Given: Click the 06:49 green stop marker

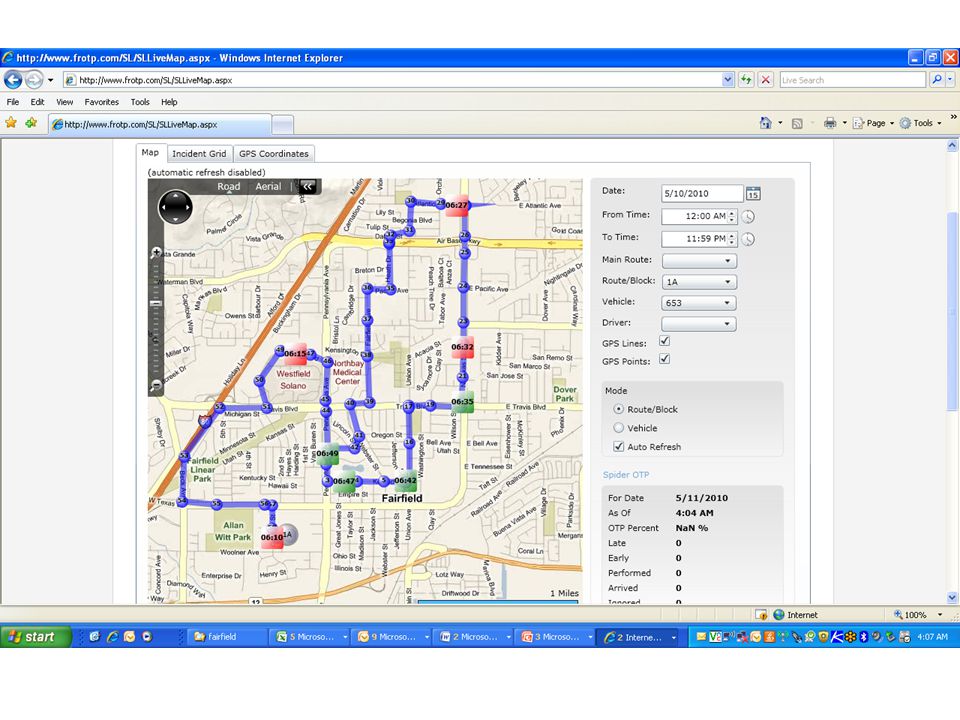Looking at the screenshot, I should 328,453.
